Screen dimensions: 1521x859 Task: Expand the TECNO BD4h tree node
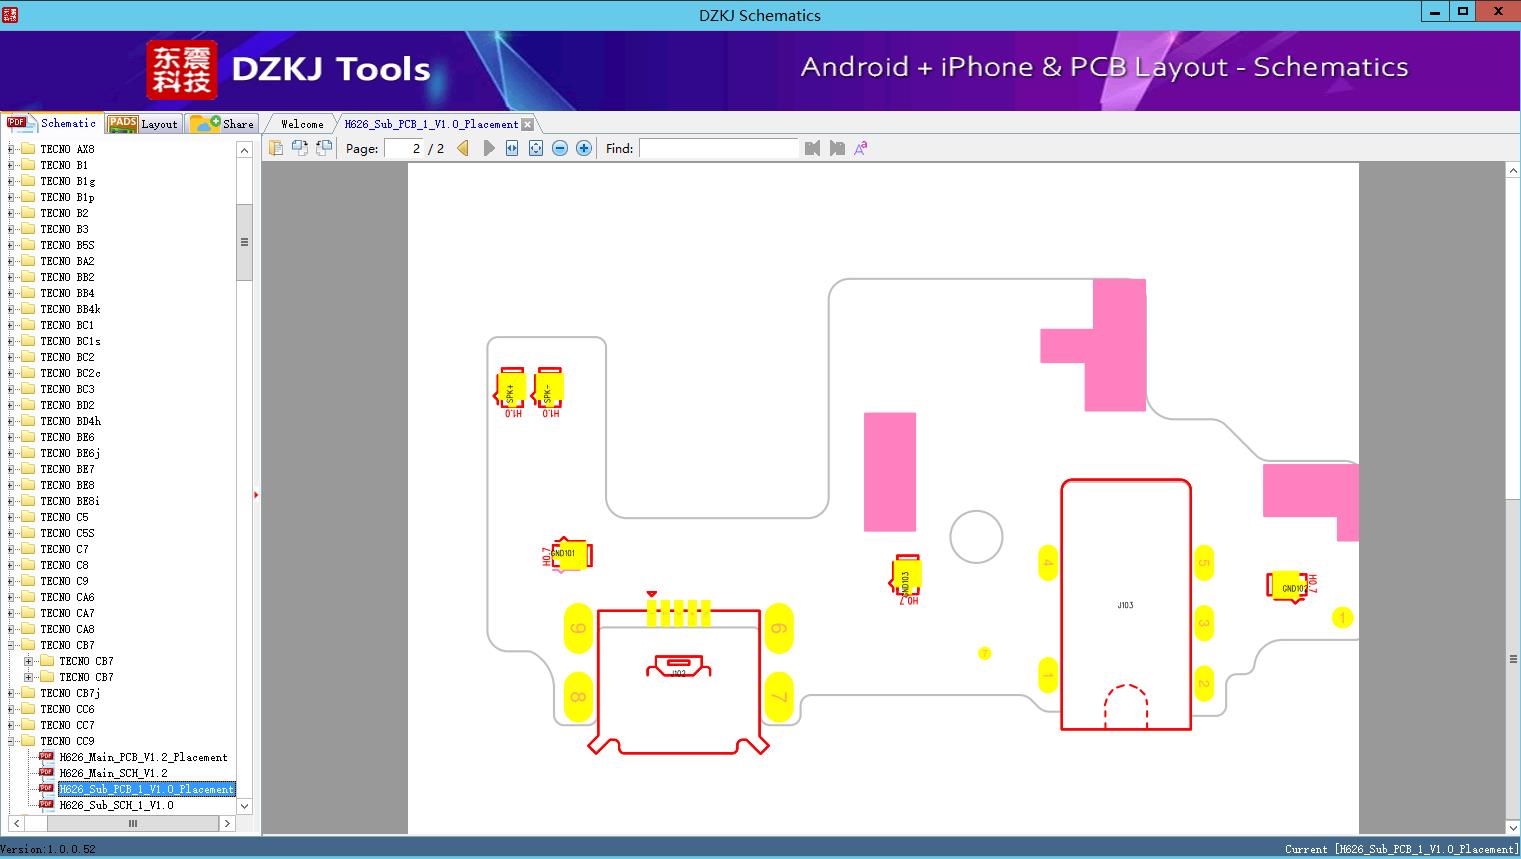11,421
